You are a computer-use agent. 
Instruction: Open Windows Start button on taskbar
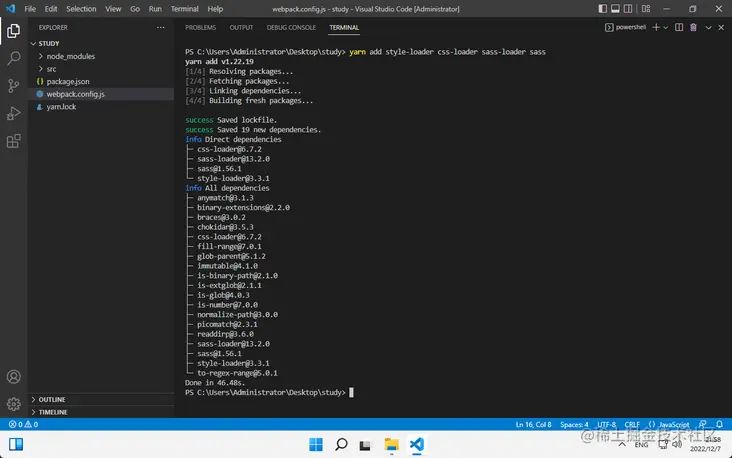coord(316,444)
